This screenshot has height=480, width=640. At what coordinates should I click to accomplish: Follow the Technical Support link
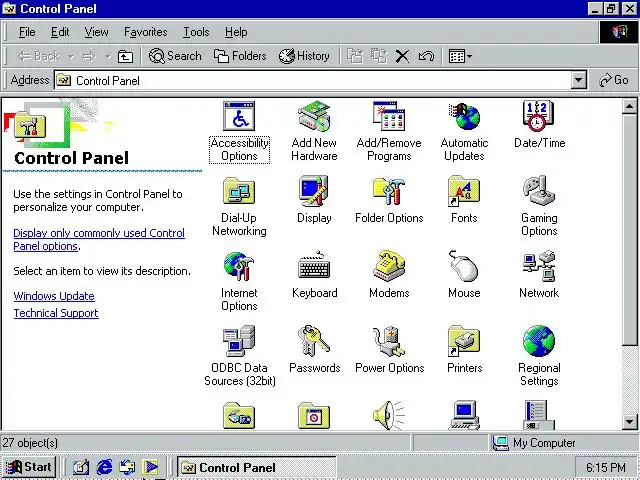[56, 313]
